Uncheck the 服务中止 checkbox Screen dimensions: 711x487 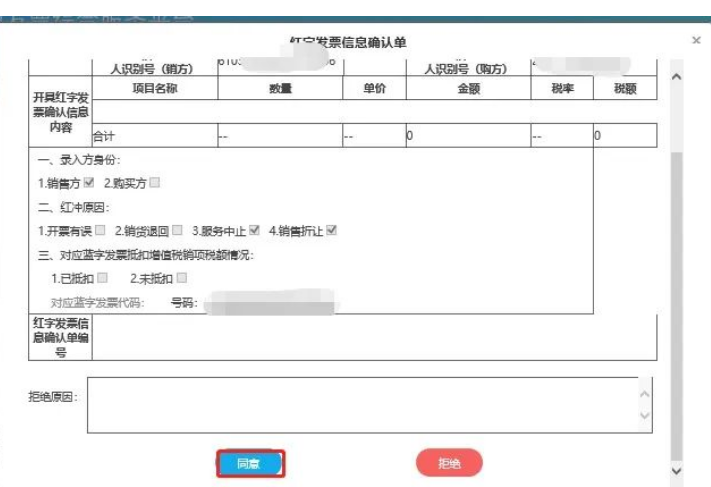pos(254,230)
